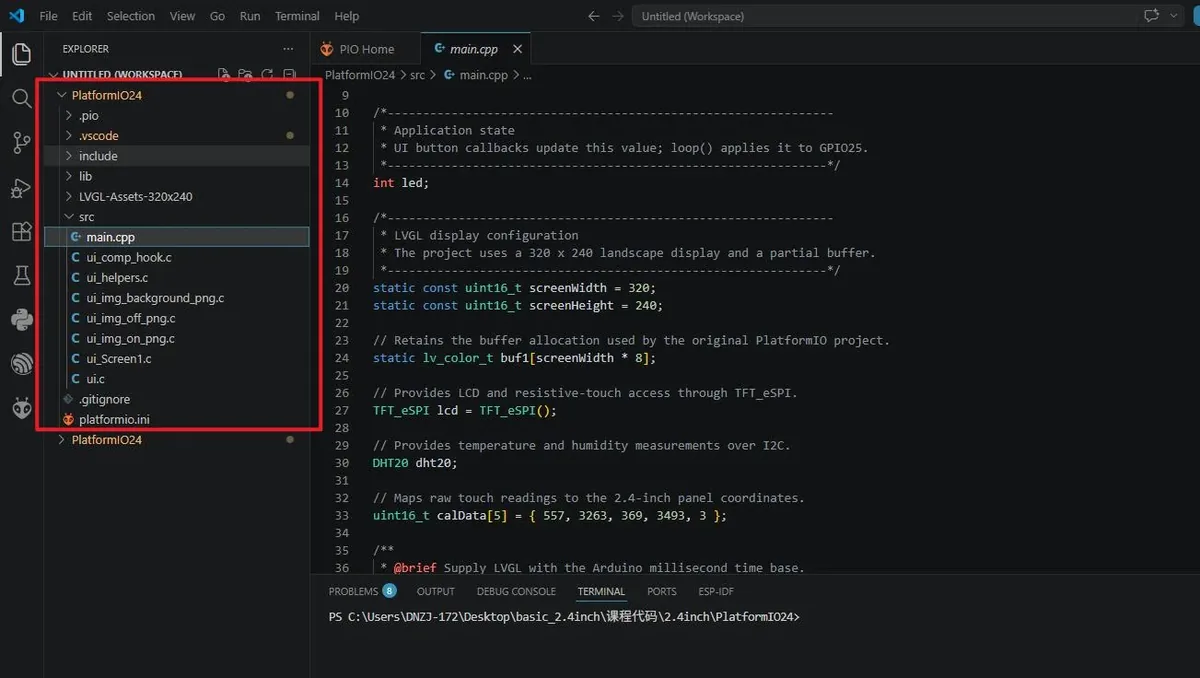Open the Go menu
The height and width of the screenshot is (678, 1200).
pos(218,16)
